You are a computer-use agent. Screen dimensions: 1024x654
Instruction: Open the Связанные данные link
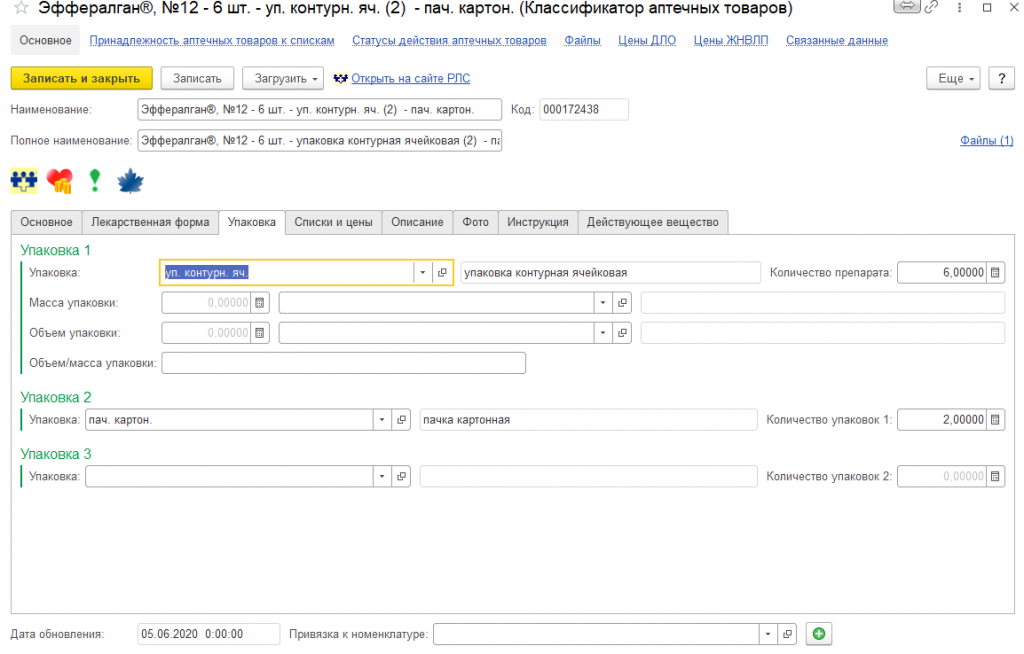tap(837, 41)
